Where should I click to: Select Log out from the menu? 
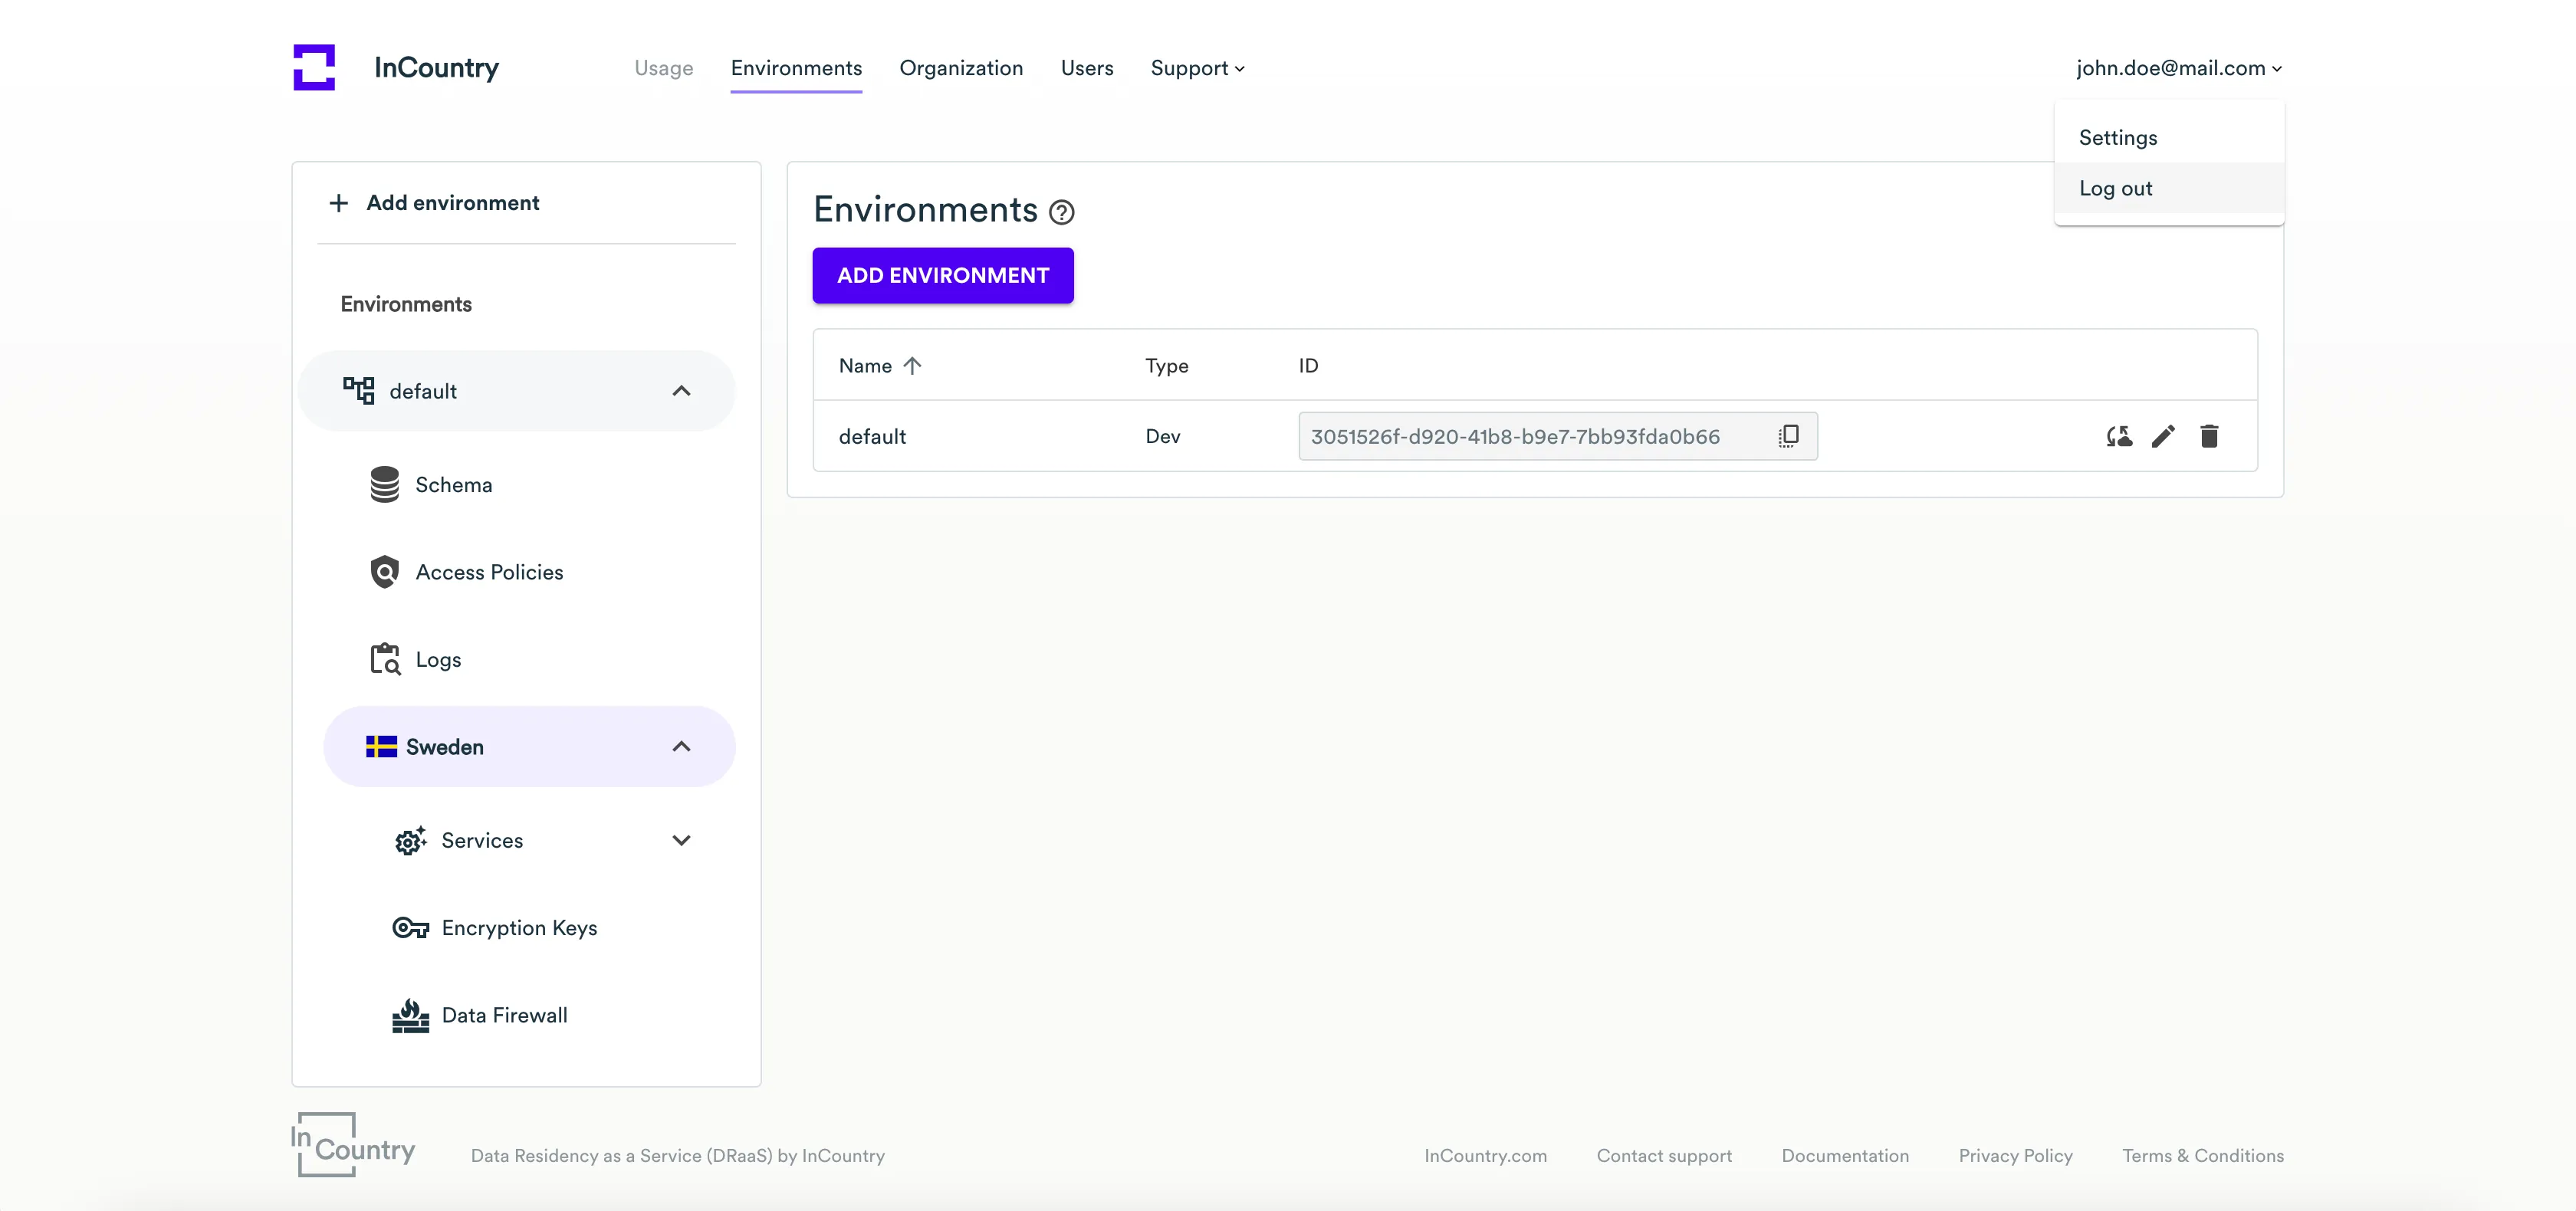pyautogui.click(x=2115, y=189)
